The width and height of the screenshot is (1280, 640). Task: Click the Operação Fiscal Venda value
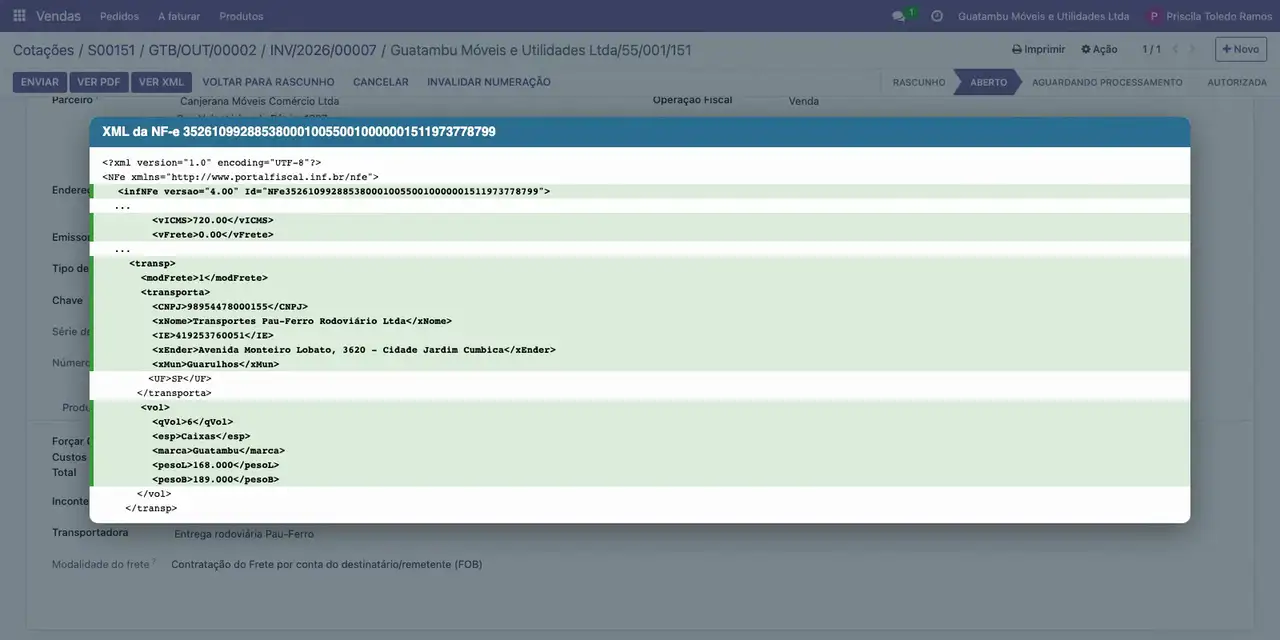(x=803, y=101)
